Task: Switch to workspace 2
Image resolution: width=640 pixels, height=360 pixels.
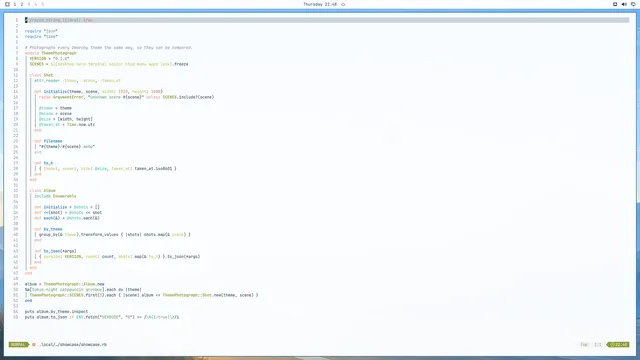Action: coord(22,4)
